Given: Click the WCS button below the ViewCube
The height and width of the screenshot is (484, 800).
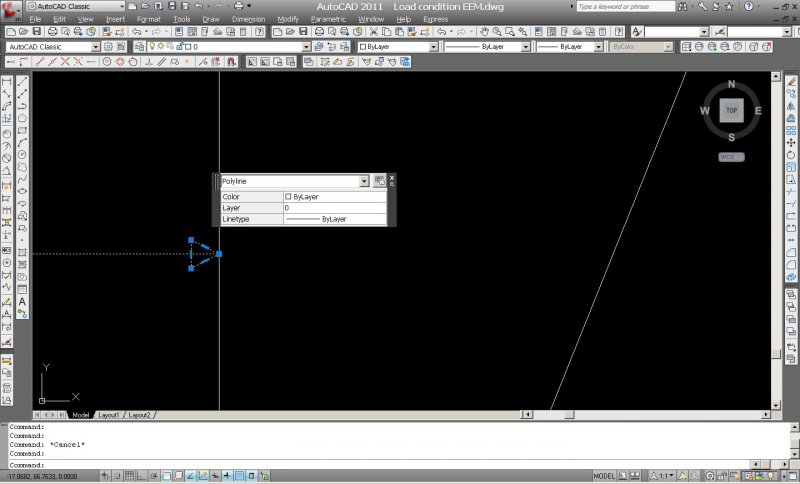Looking at the screenshot, I should point(731,157).
